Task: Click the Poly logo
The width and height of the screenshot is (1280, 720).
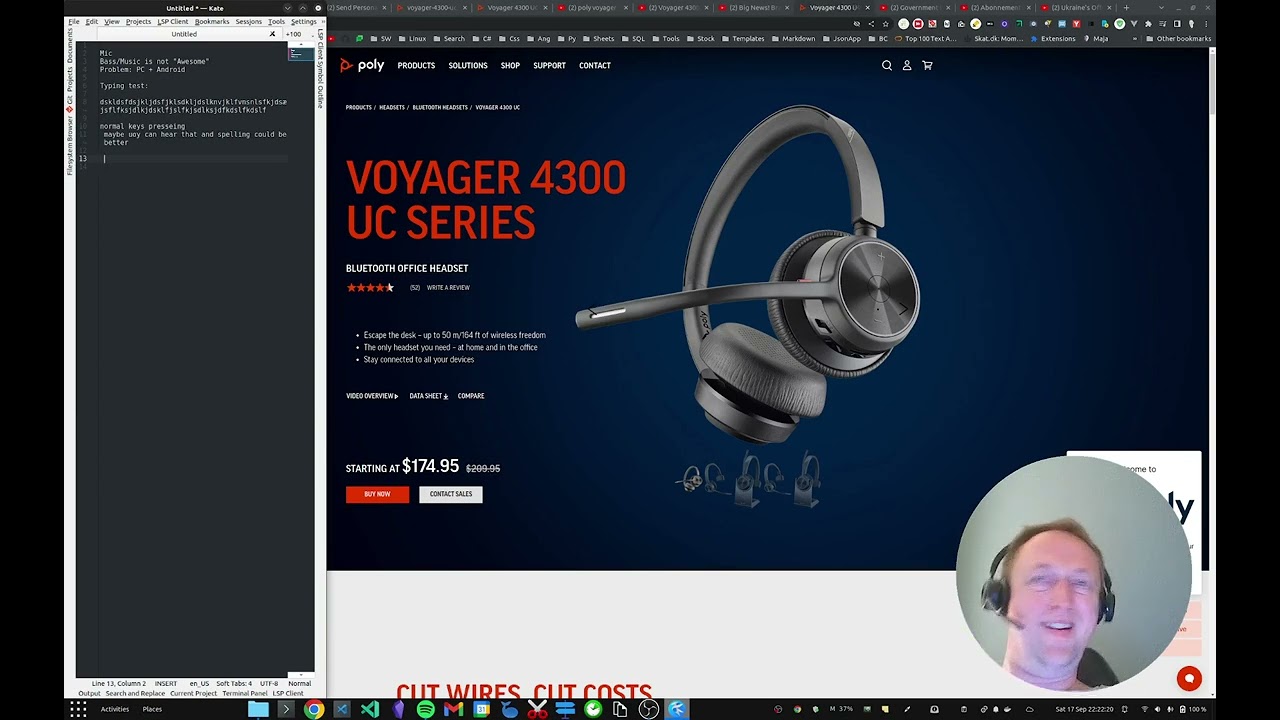Action: pyautogui.click(x=362, y=65)
